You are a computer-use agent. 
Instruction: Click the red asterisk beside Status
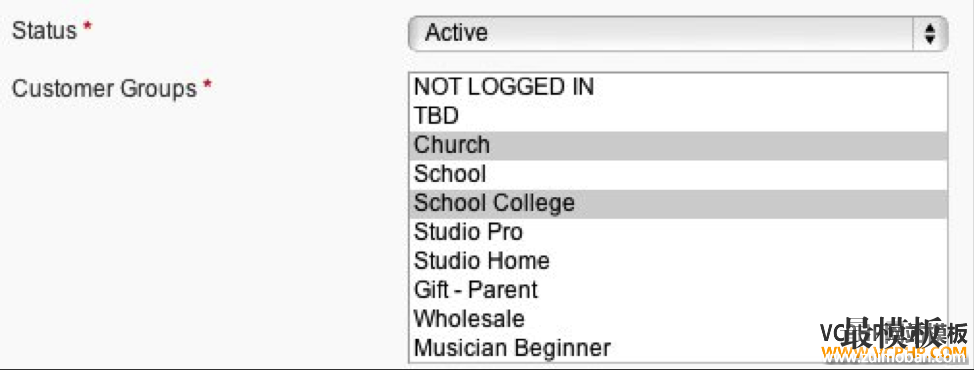[x=87, y=28]
